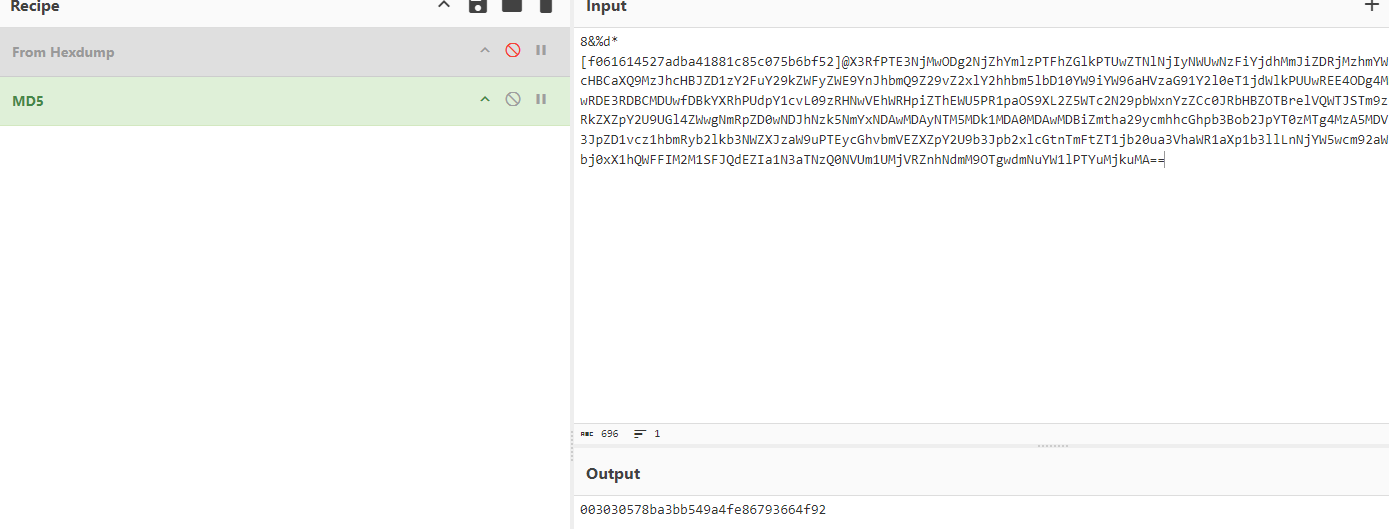Viewport: 1389px width, 529px height.
Task: Open the load recipe folder icon
Action: pos(512,6)
